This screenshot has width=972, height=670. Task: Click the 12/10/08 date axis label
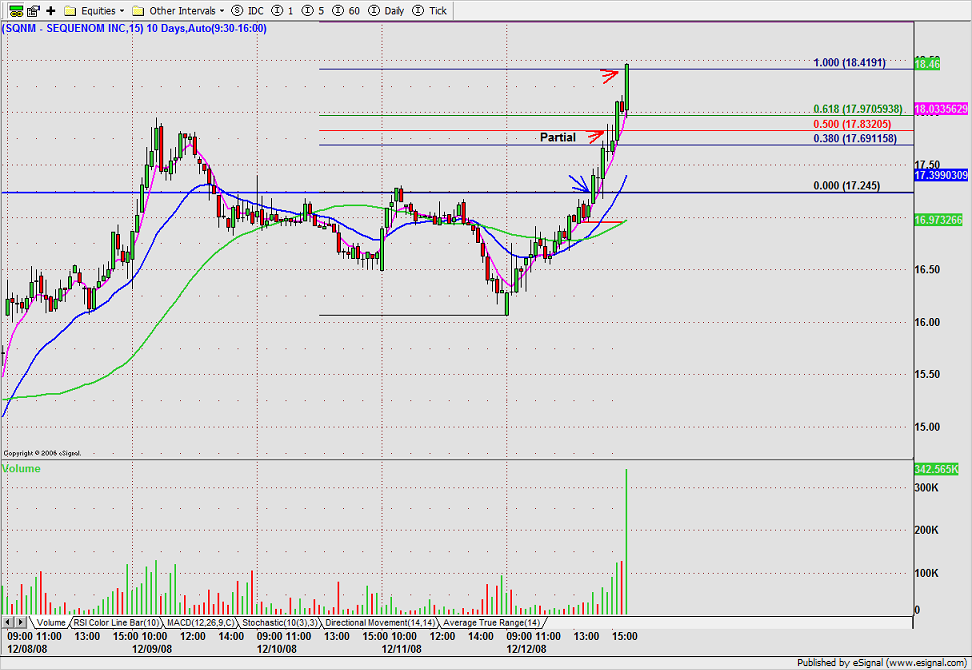coord(276,649)
